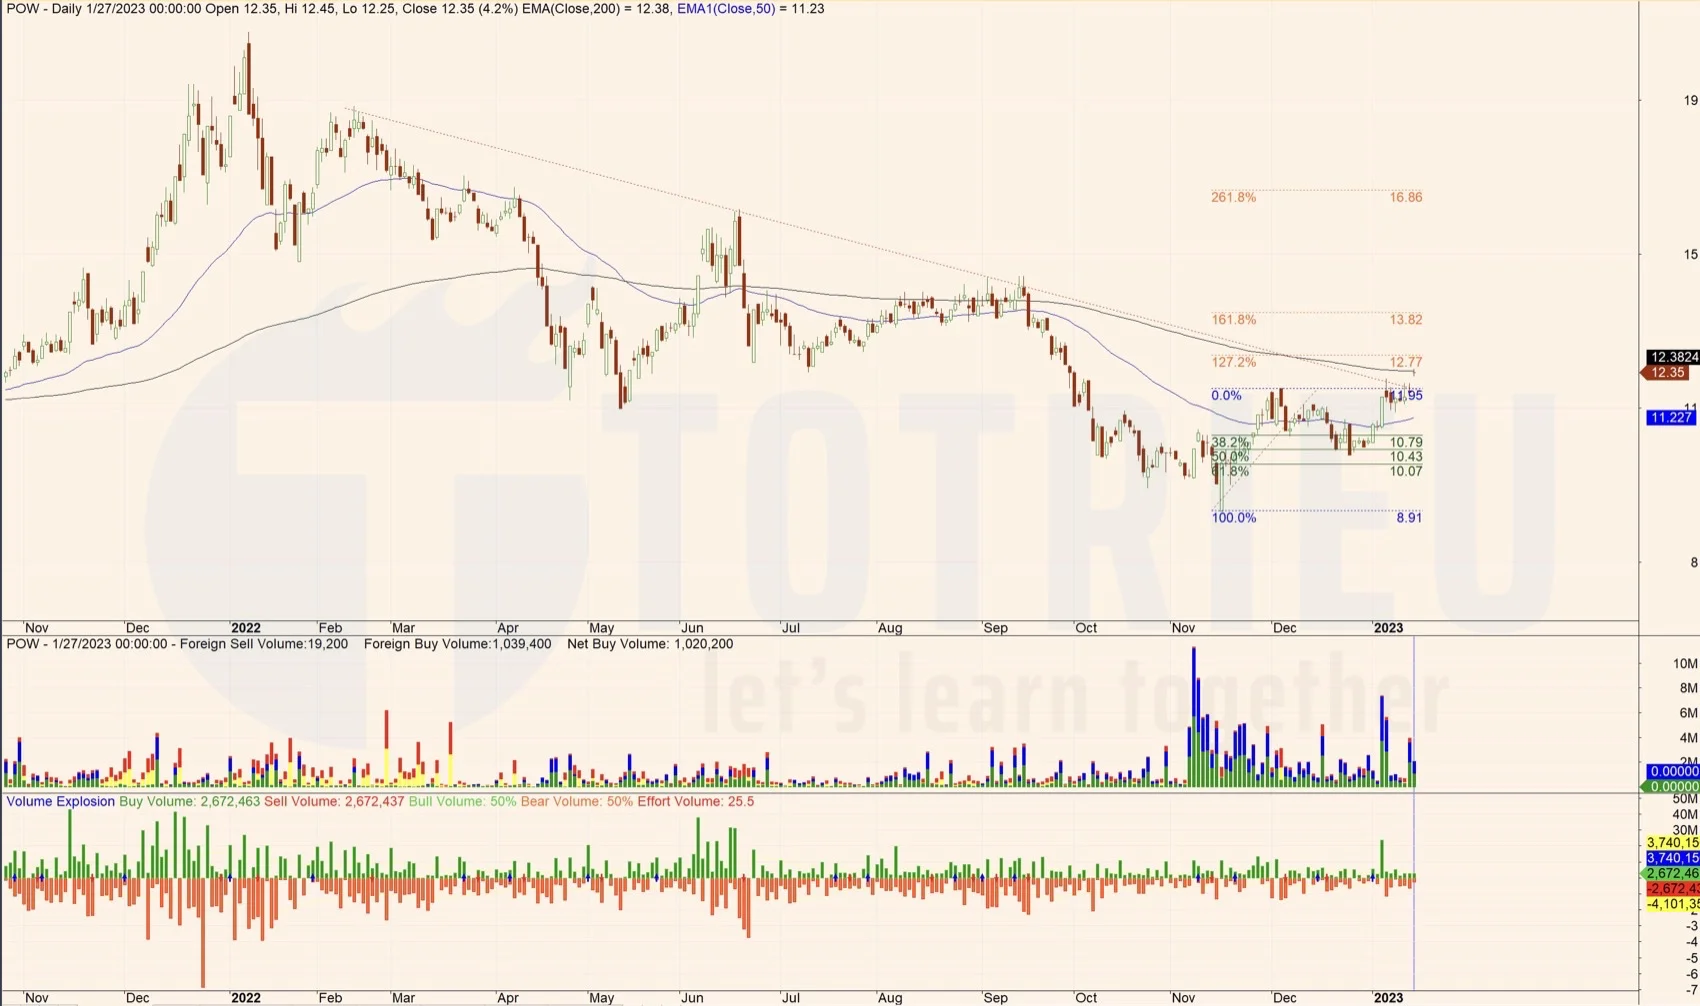Toggle the Volume Explosion indicator label
The image size is (1700, 1006).
coord(59,800)
